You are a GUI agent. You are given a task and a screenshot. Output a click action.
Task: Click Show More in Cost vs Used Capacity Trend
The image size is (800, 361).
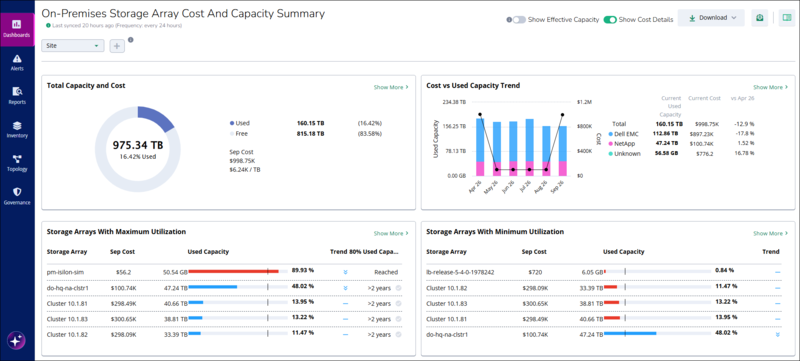770,87
